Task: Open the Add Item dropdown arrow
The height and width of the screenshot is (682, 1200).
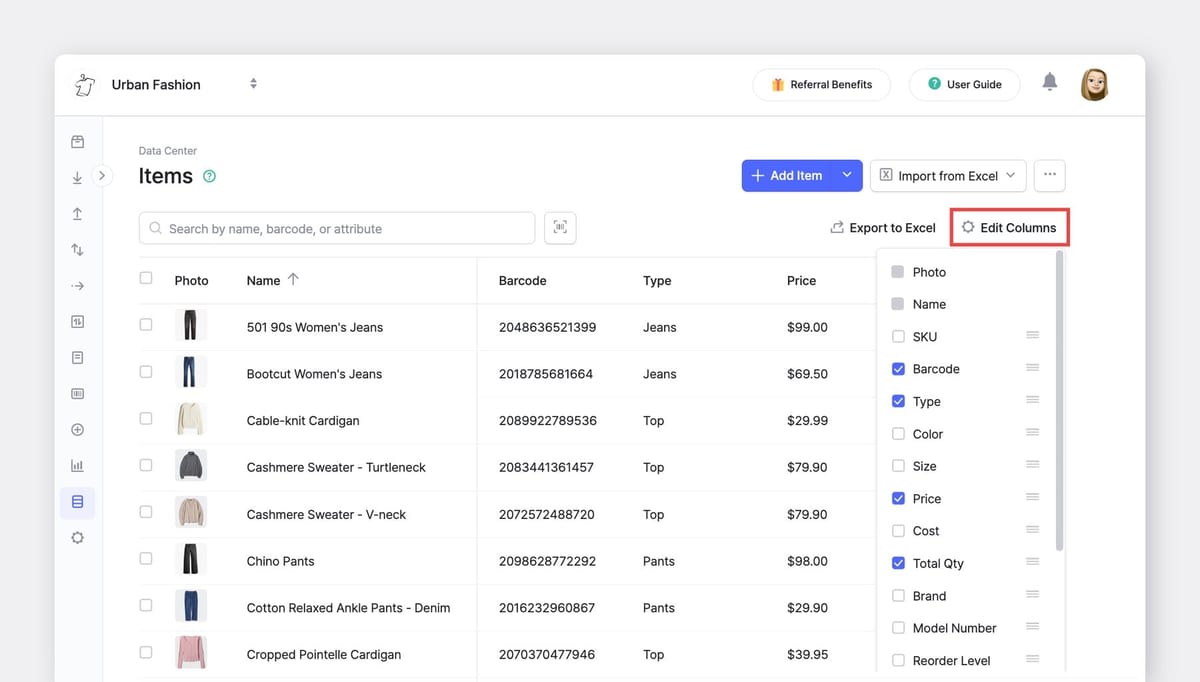Action: pyautogui.click(x=847, y=175)
